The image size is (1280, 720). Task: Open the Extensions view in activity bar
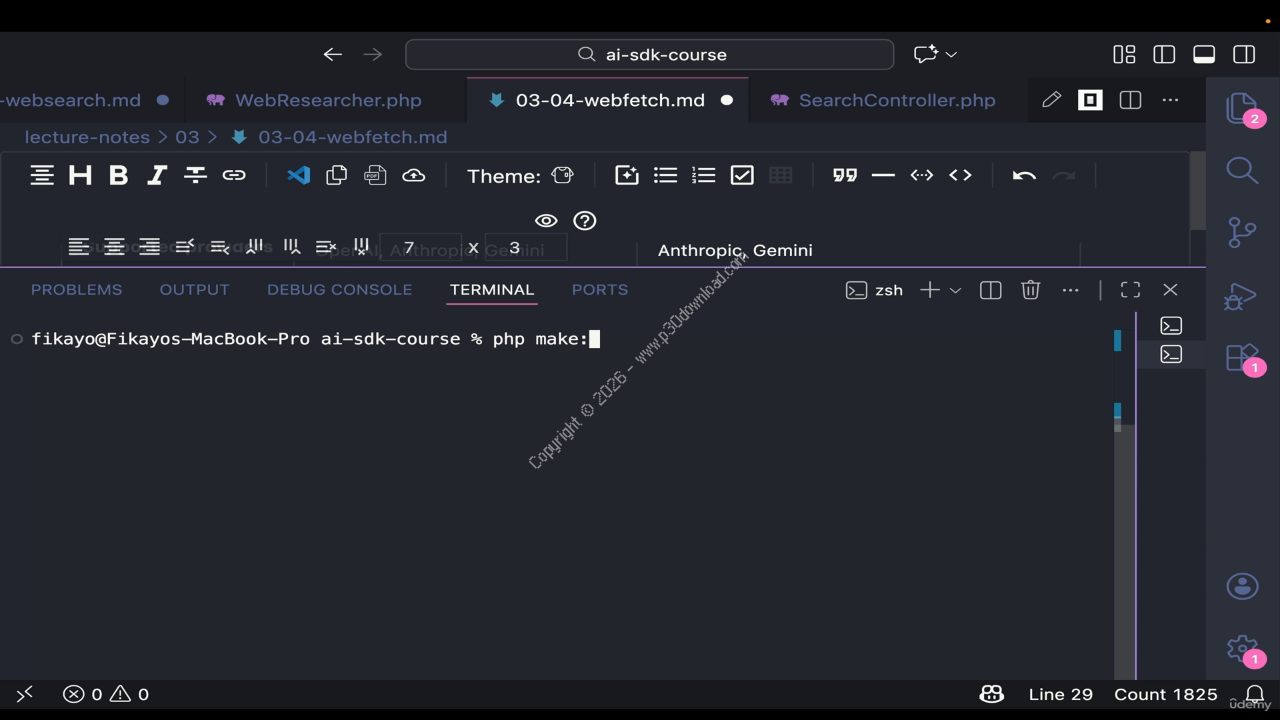pos(1242,357)
